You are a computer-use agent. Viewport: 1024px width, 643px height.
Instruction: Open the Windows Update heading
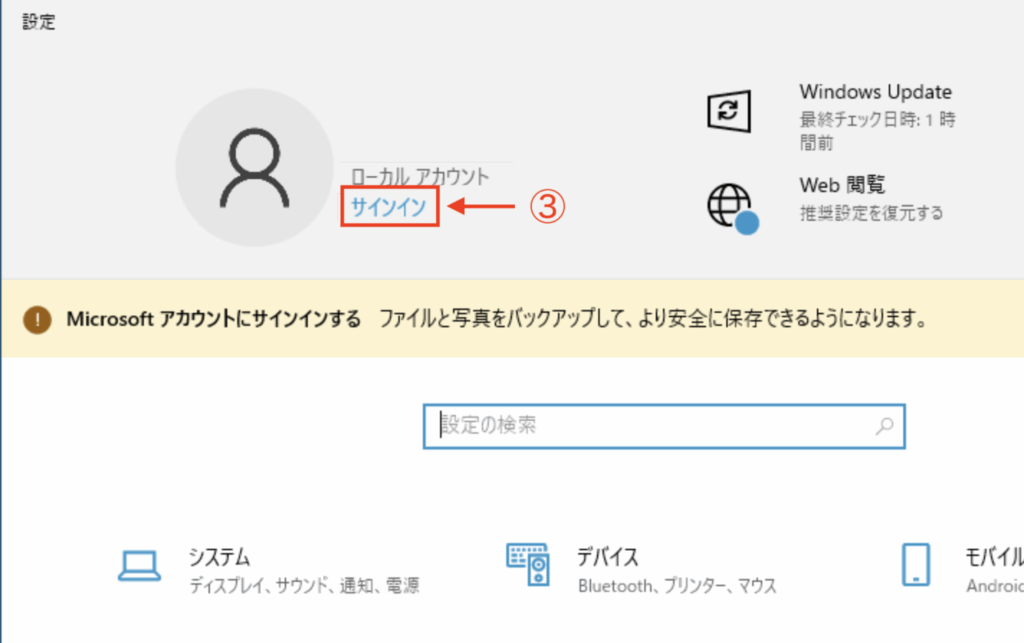point(875,92)
